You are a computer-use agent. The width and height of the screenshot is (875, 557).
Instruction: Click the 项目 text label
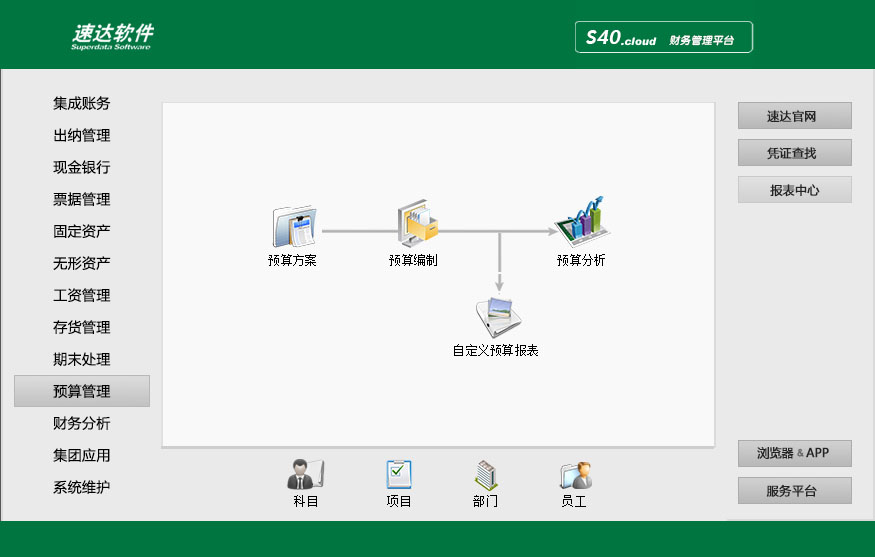pyautogui.click(x=399, y=501)
